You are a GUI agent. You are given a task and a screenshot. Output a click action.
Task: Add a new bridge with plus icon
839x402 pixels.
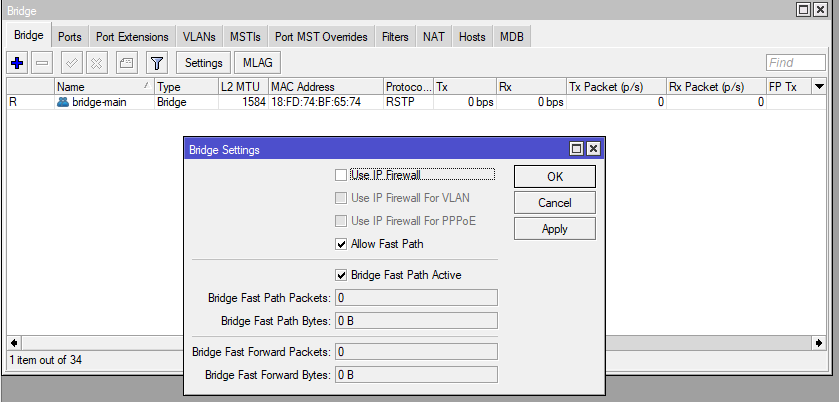pos(17,63)
